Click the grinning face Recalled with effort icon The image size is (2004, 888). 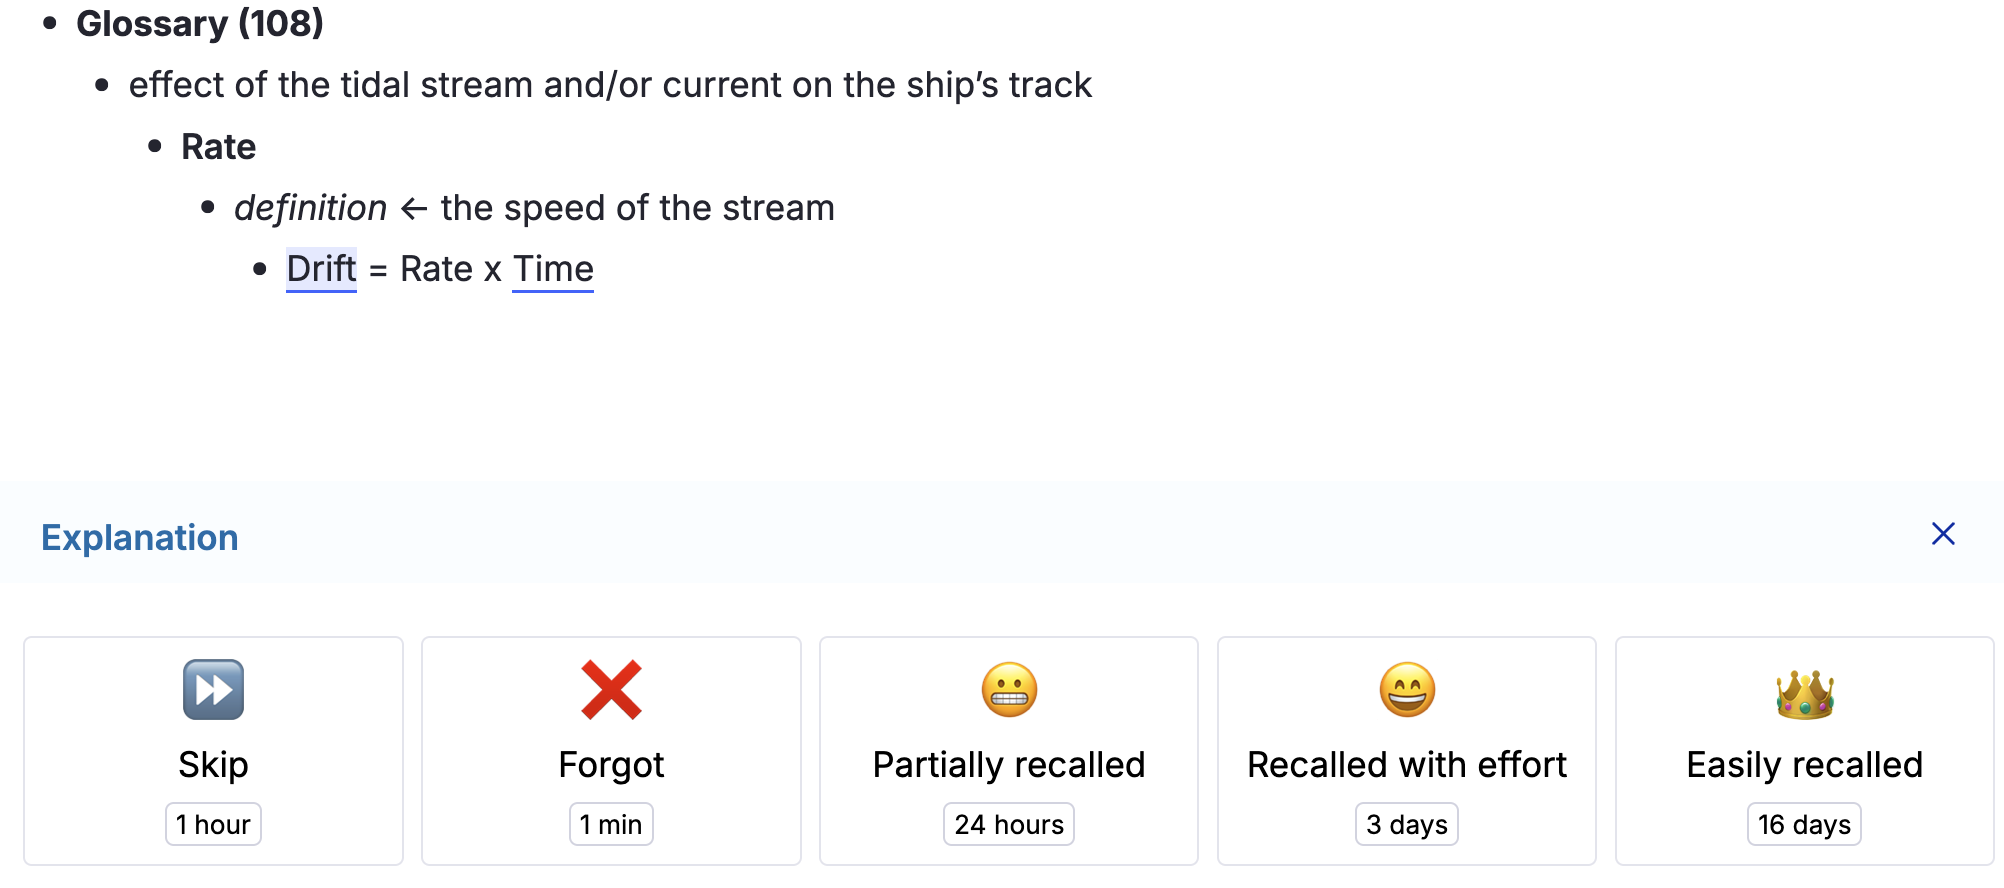point(1407,690)
